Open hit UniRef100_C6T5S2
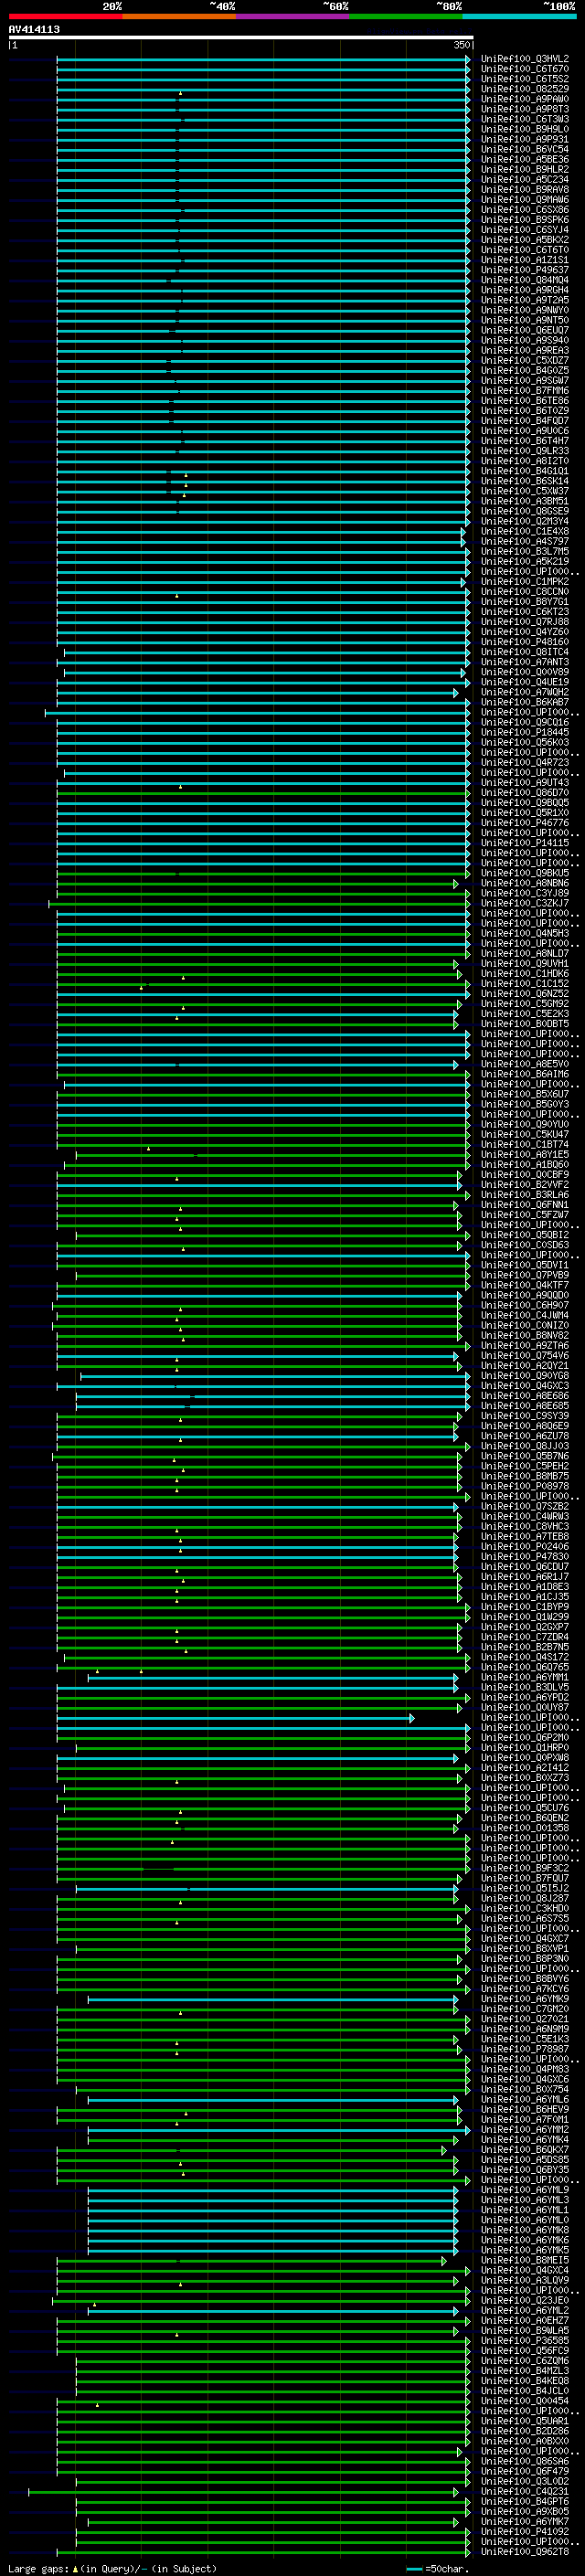This screenshot has height=2576, width=585. (525, 79)
